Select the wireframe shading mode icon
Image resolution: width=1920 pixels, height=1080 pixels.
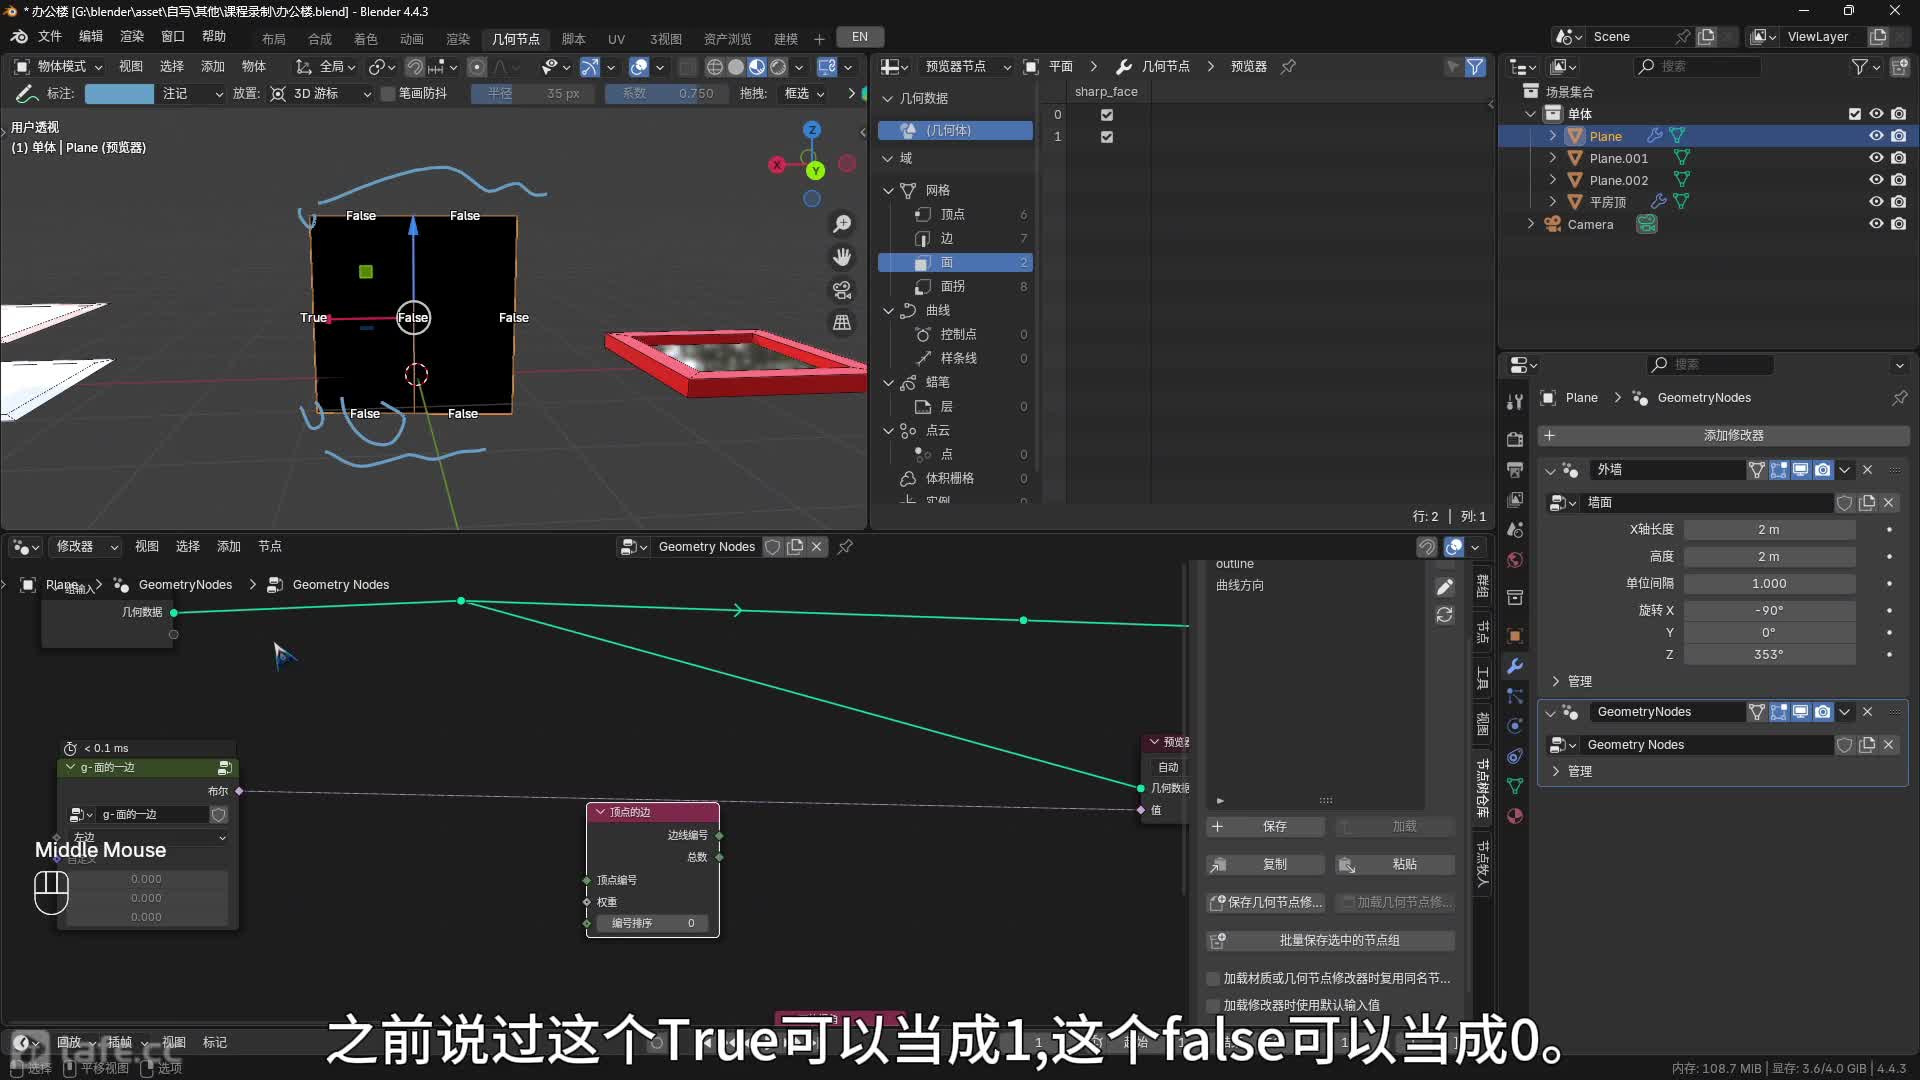[714, 67]
